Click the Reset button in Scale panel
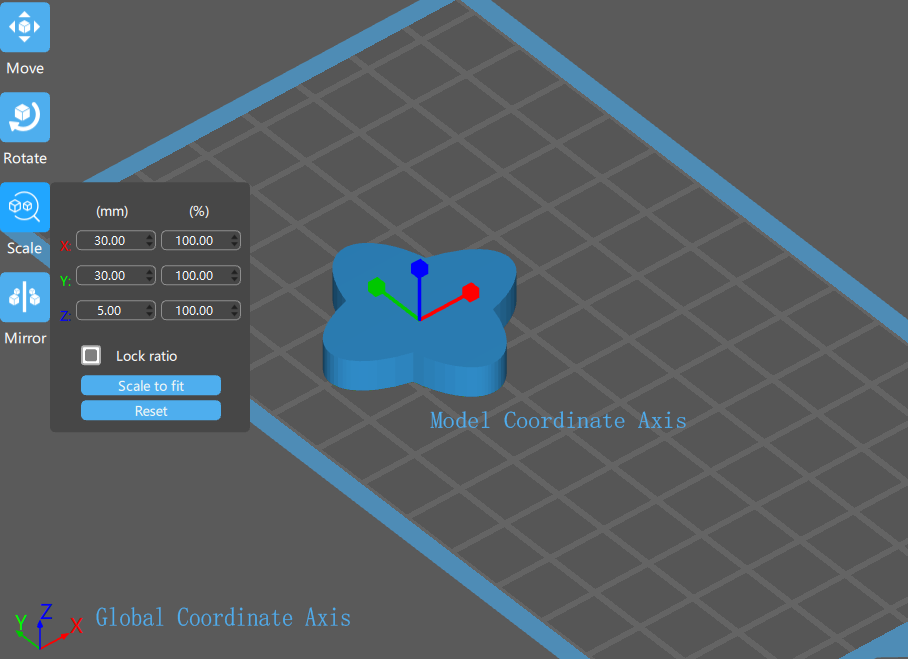908x659 pixels. pyautogui.click(x=150, y=411)
